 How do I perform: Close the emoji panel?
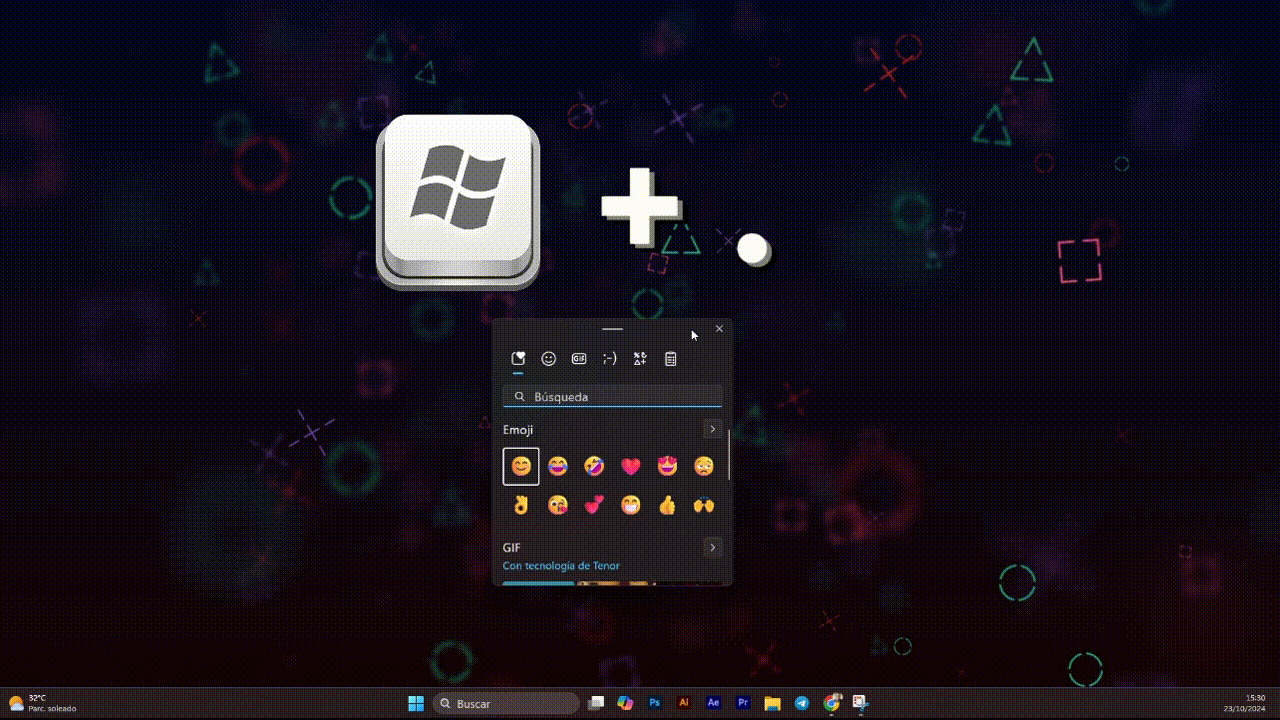click(x=719, y=329)
